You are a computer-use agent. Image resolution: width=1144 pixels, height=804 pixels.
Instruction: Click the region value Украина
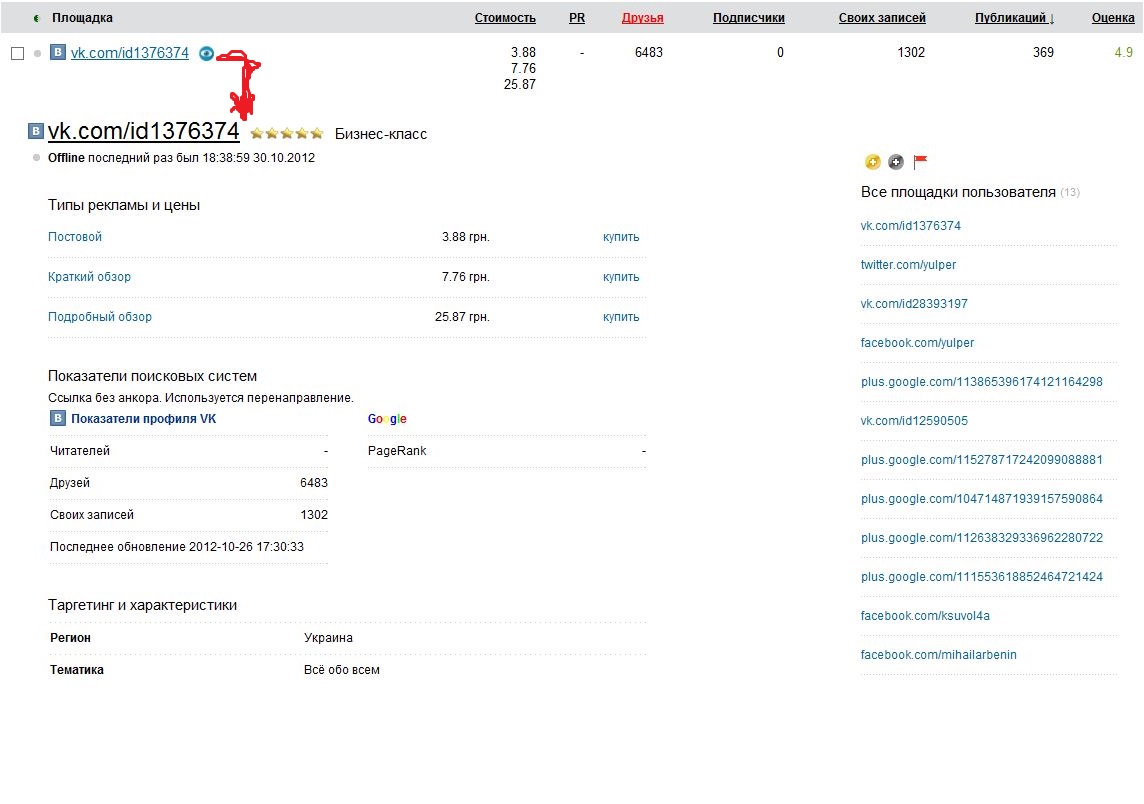[x=328, y=638]
